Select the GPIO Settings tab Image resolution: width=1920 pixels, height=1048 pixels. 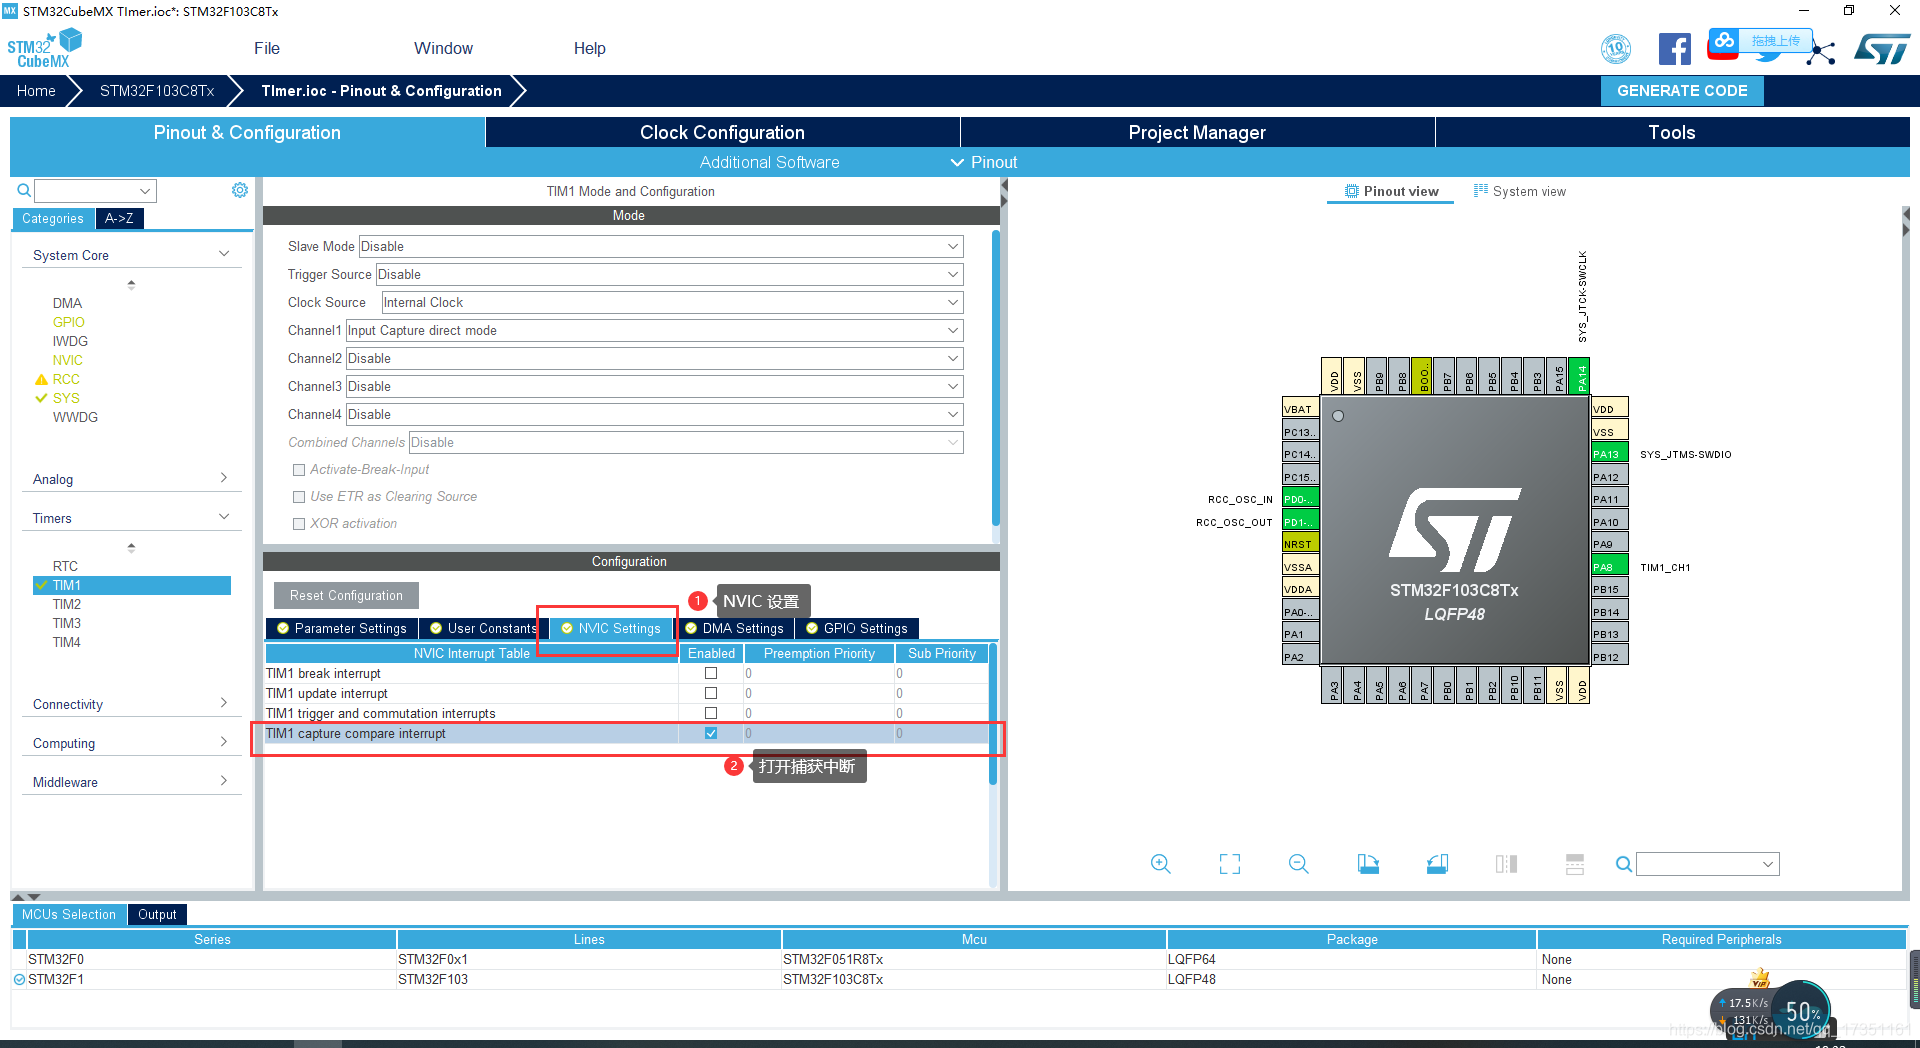[x=857, y=628]
